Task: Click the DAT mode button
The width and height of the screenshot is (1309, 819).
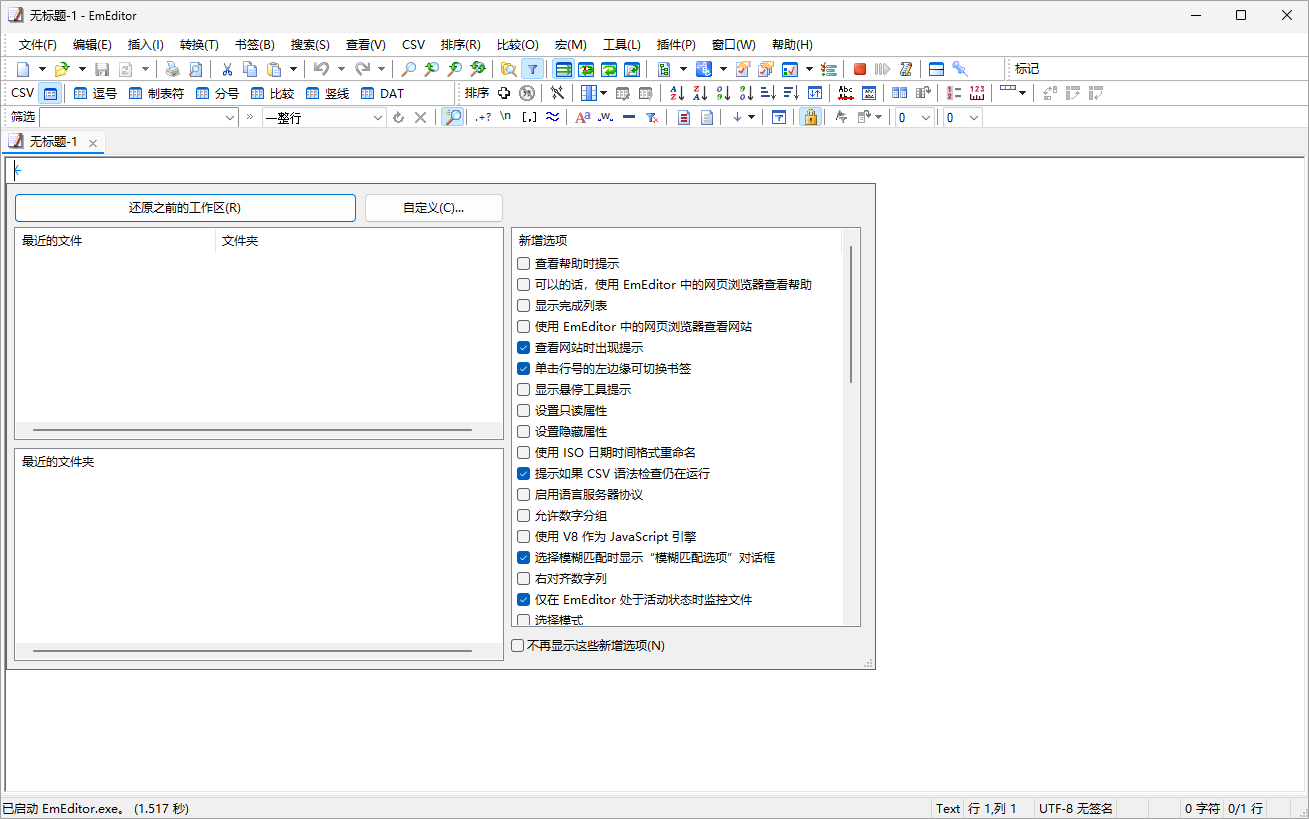Action: (x=382, y=93)
